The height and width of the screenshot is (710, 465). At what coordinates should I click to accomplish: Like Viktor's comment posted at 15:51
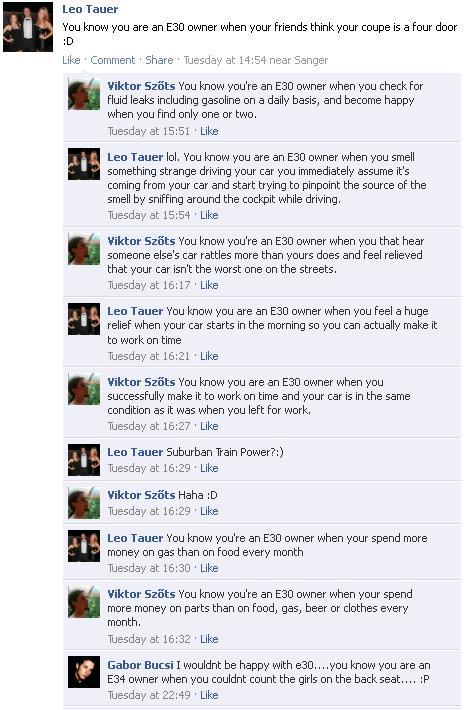point(209,131)
